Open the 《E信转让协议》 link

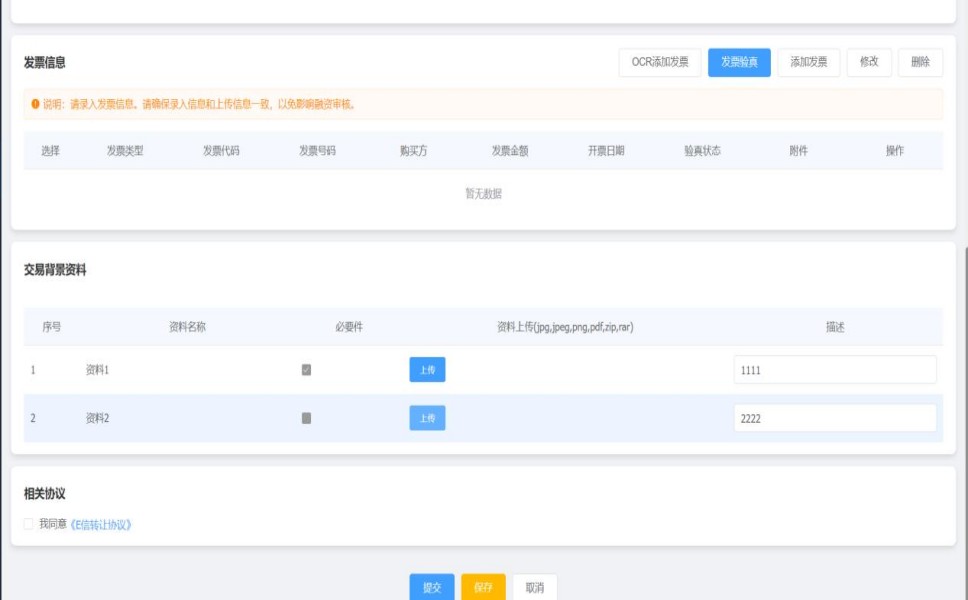(x=101, y=524)
